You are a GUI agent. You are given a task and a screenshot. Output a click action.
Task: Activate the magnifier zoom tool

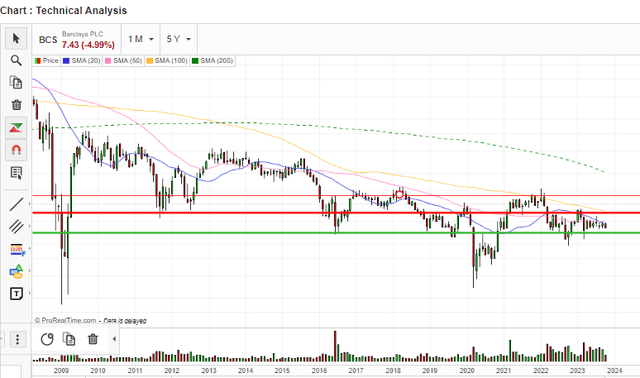click(x=16, y=60)
